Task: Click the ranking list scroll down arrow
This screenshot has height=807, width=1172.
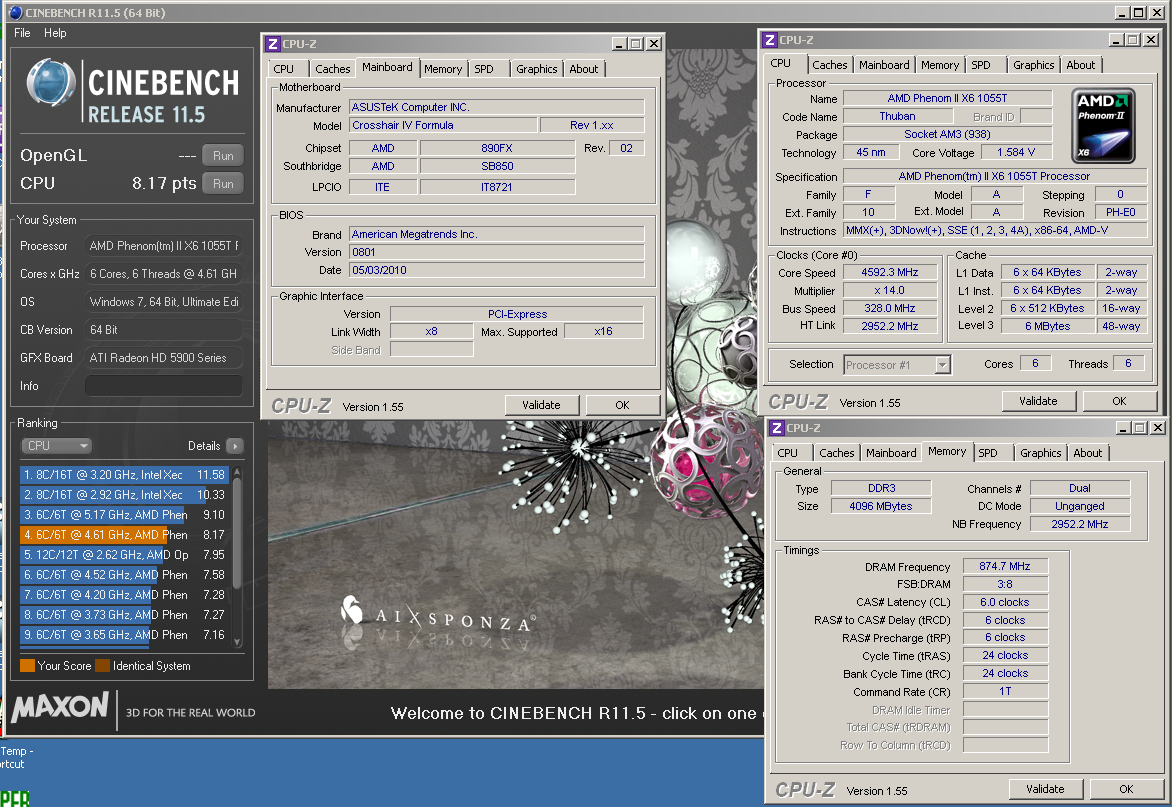Action: (x=238, y=642)
